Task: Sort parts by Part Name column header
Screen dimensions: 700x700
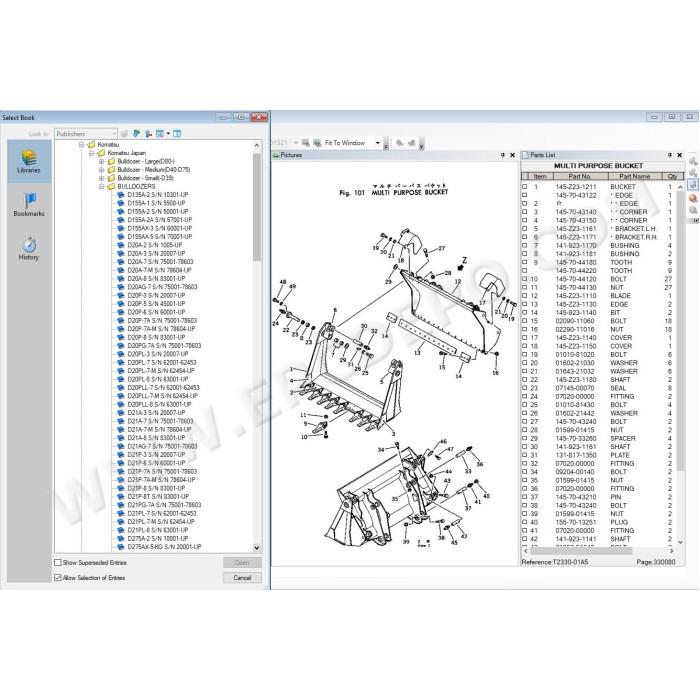Action: 634,176
